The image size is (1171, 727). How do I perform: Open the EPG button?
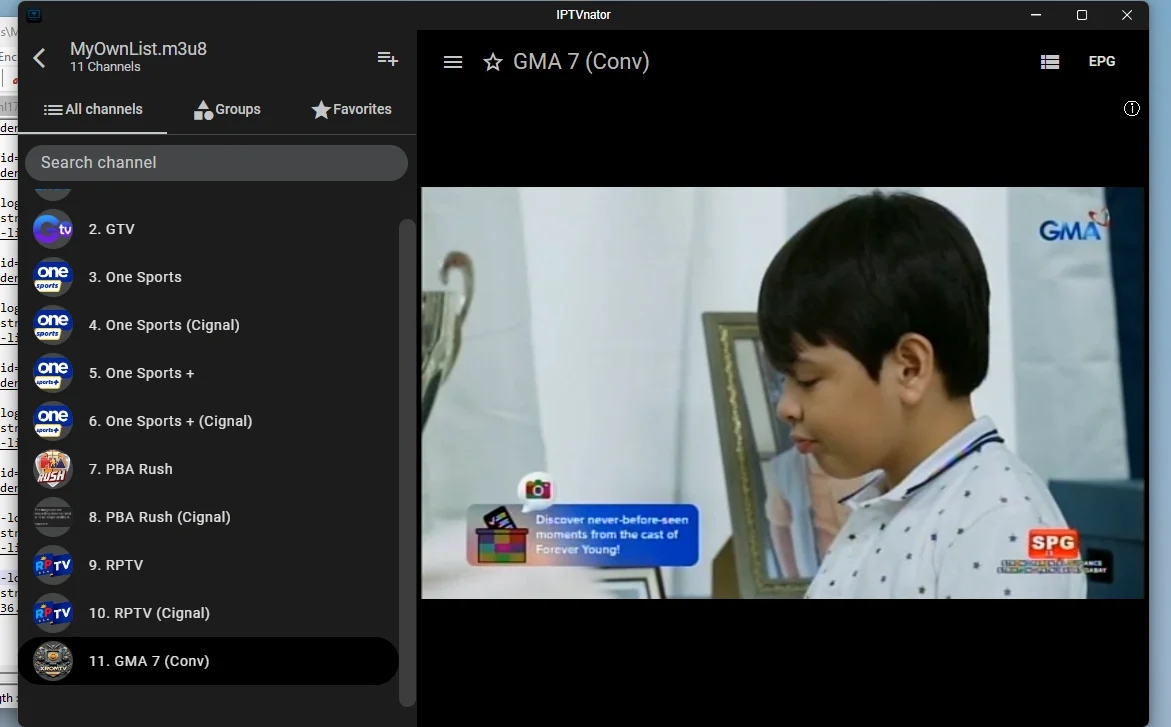click(1102, 61)
